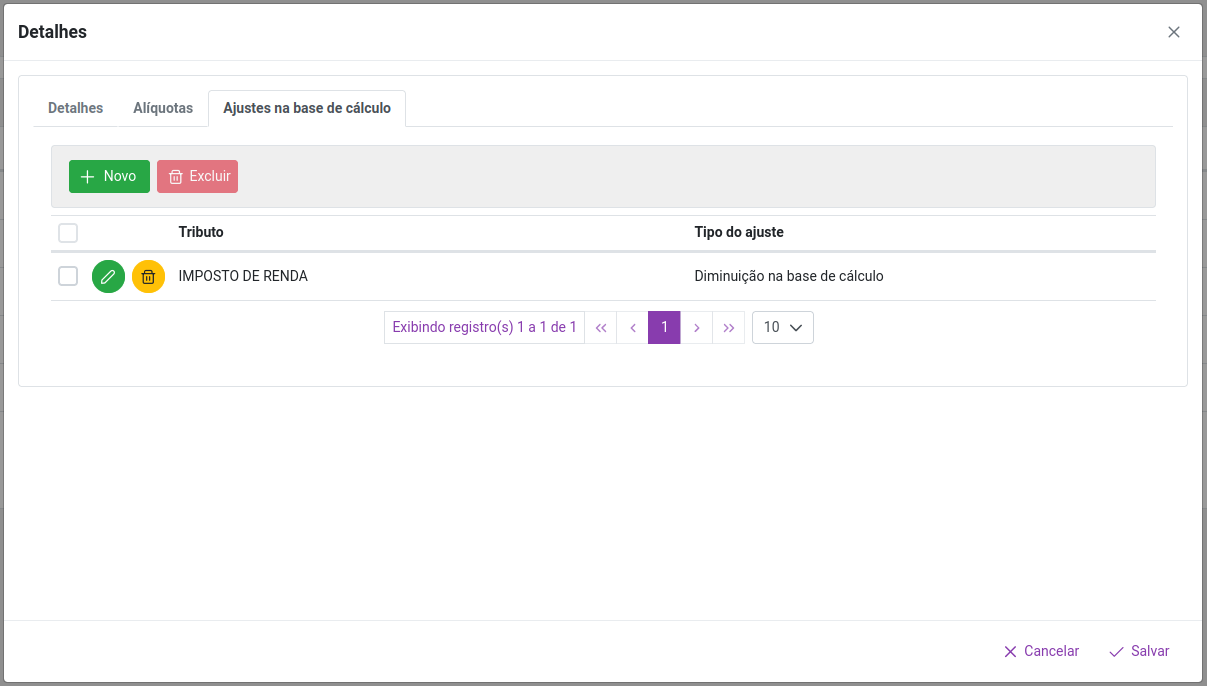Click the Tributo column header
Viewport: 1207px width, 686px height.
coord(201,232)
